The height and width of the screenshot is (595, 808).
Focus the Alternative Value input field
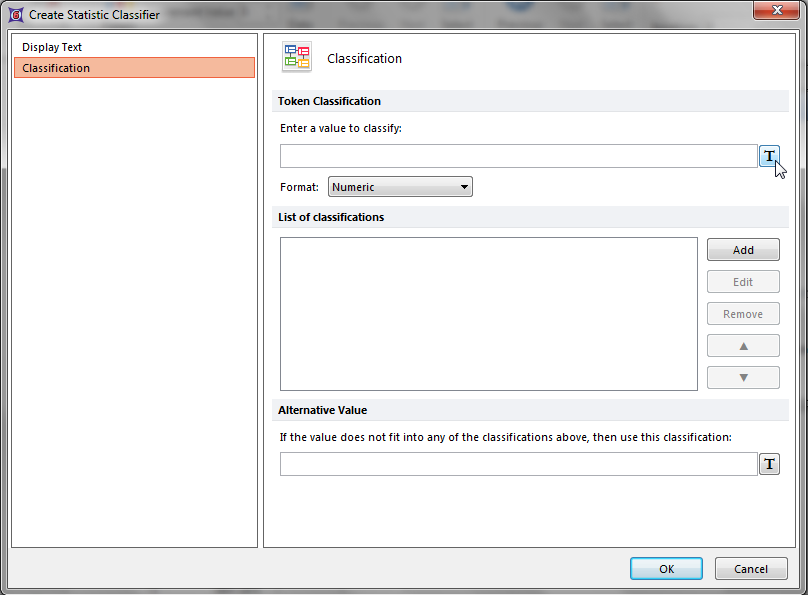(518, 464)
